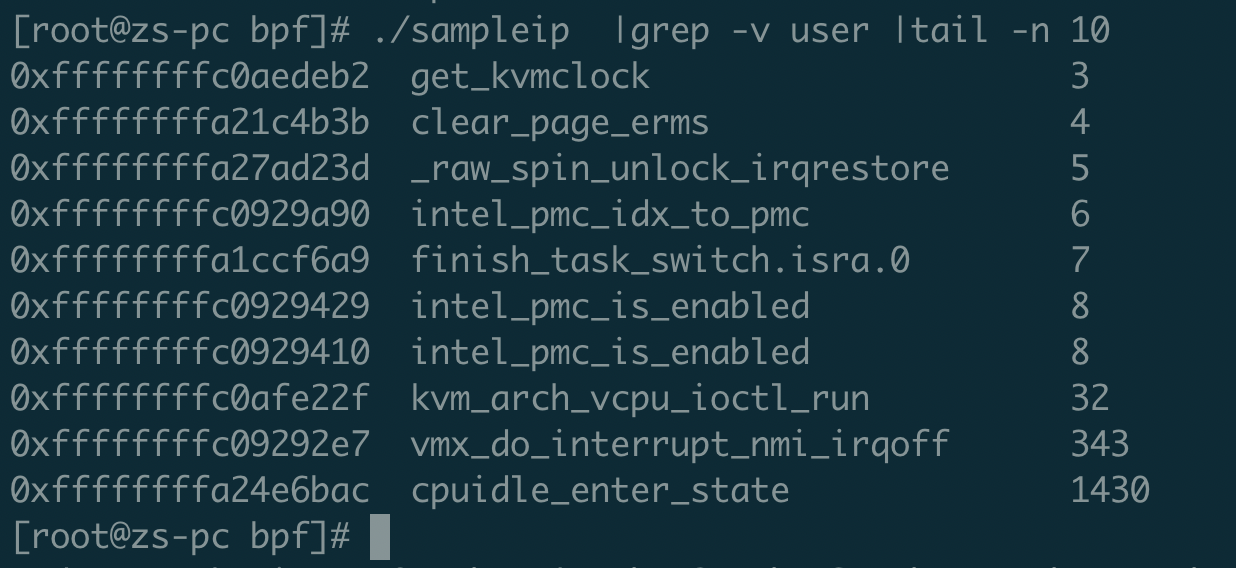Click the terminal cursor at bottom prompt

tap(379, 537)
